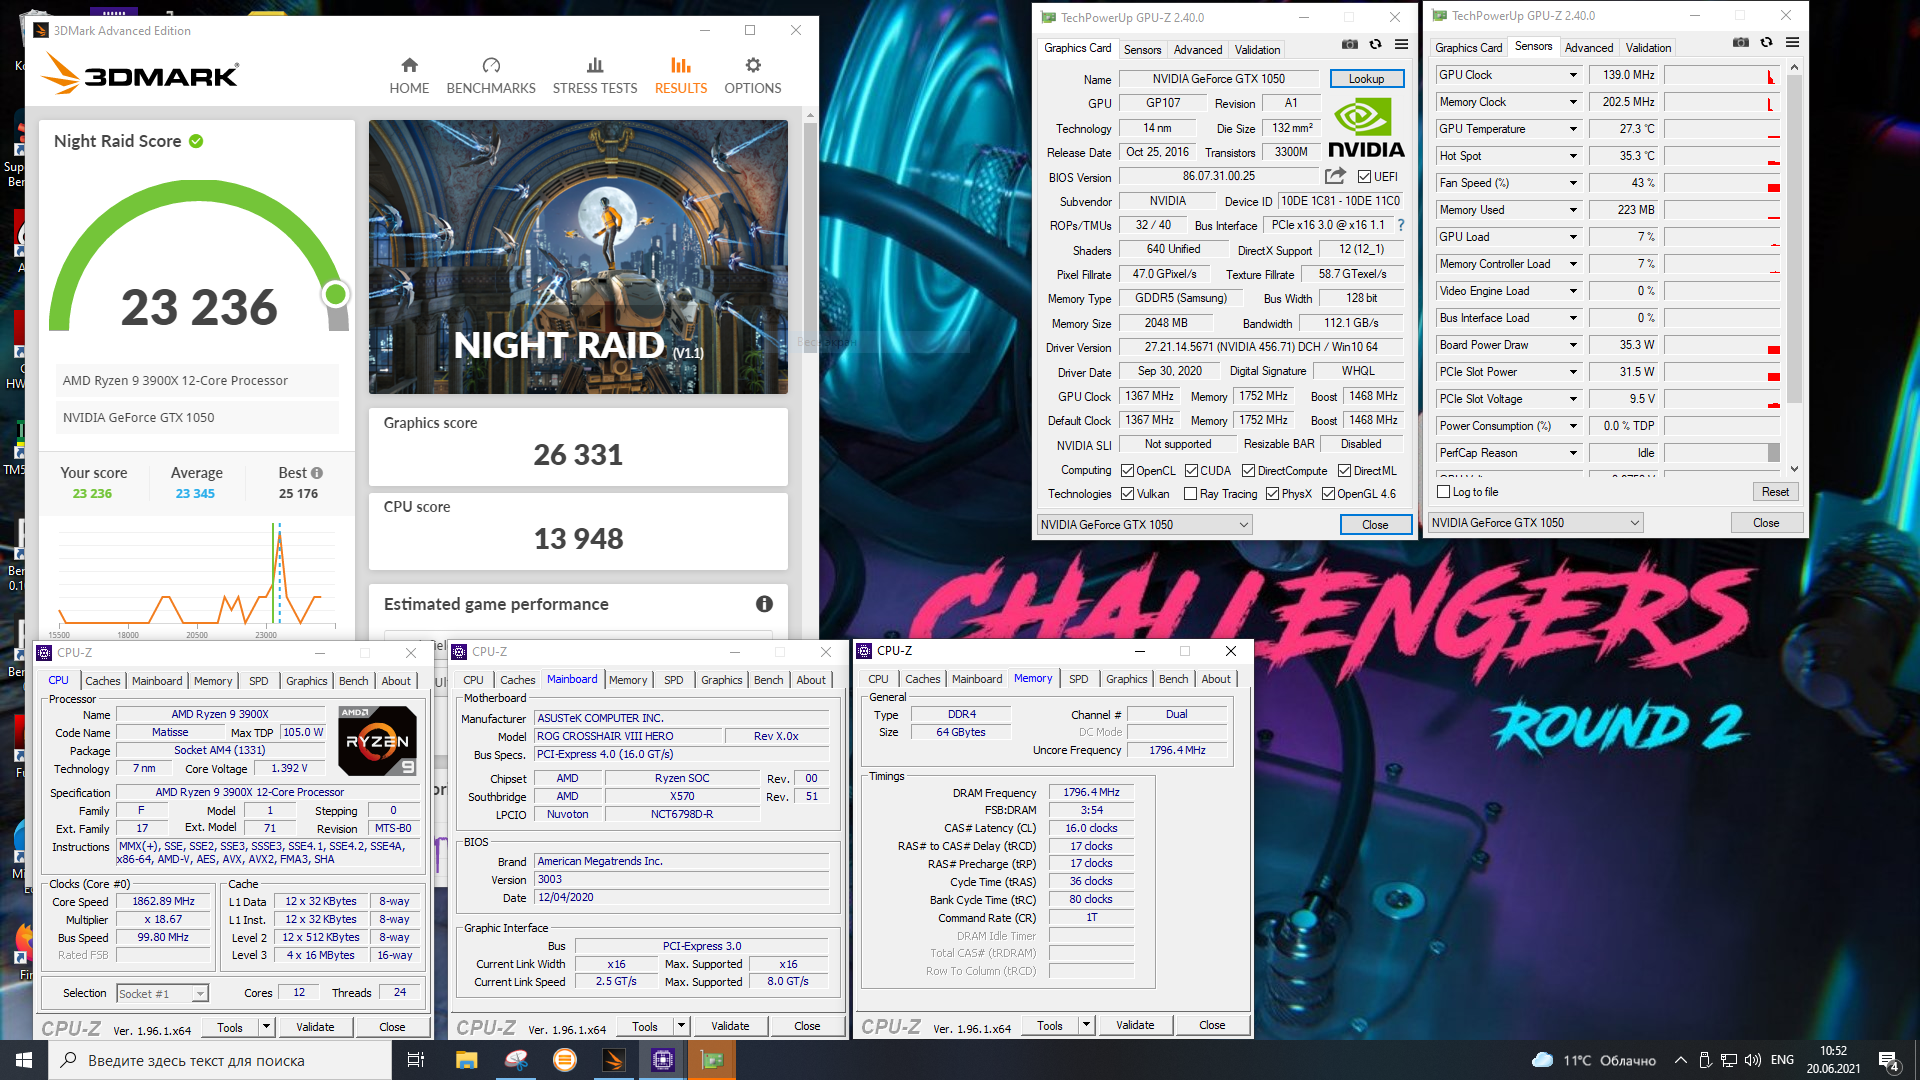
Task: Open Tools dropdown arrow in CPU-Z CPU window
Action: [266, 1027]
